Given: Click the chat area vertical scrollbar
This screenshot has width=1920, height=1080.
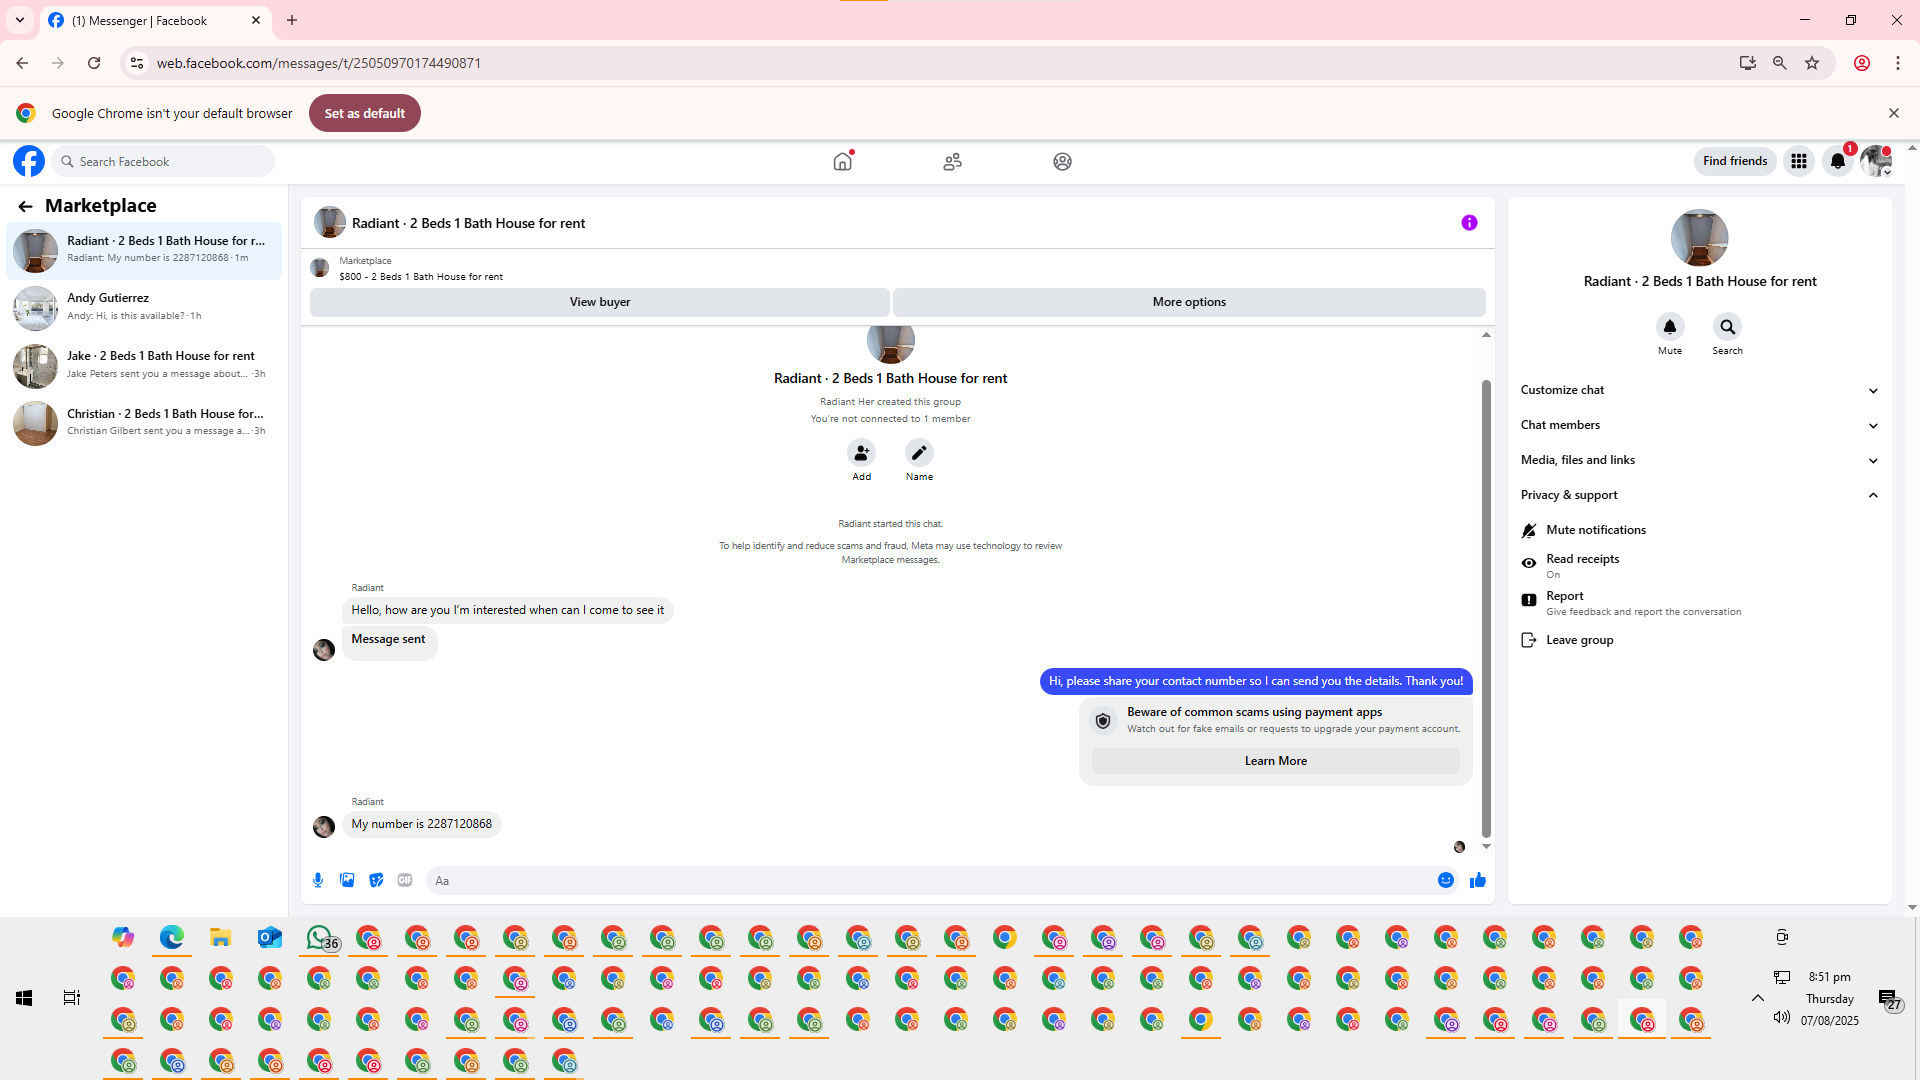Looking at the screenshot, I should 1486,608.
